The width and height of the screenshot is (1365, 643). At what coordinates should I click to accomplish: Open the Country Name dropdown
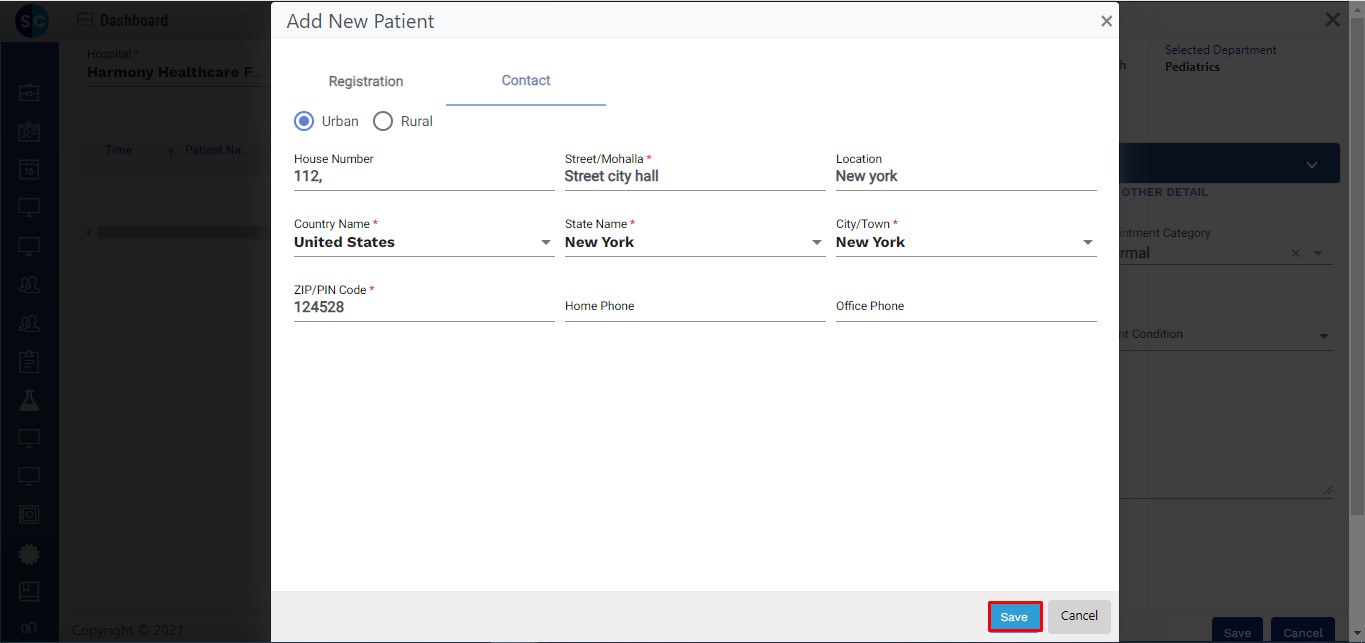click(546, 242)
